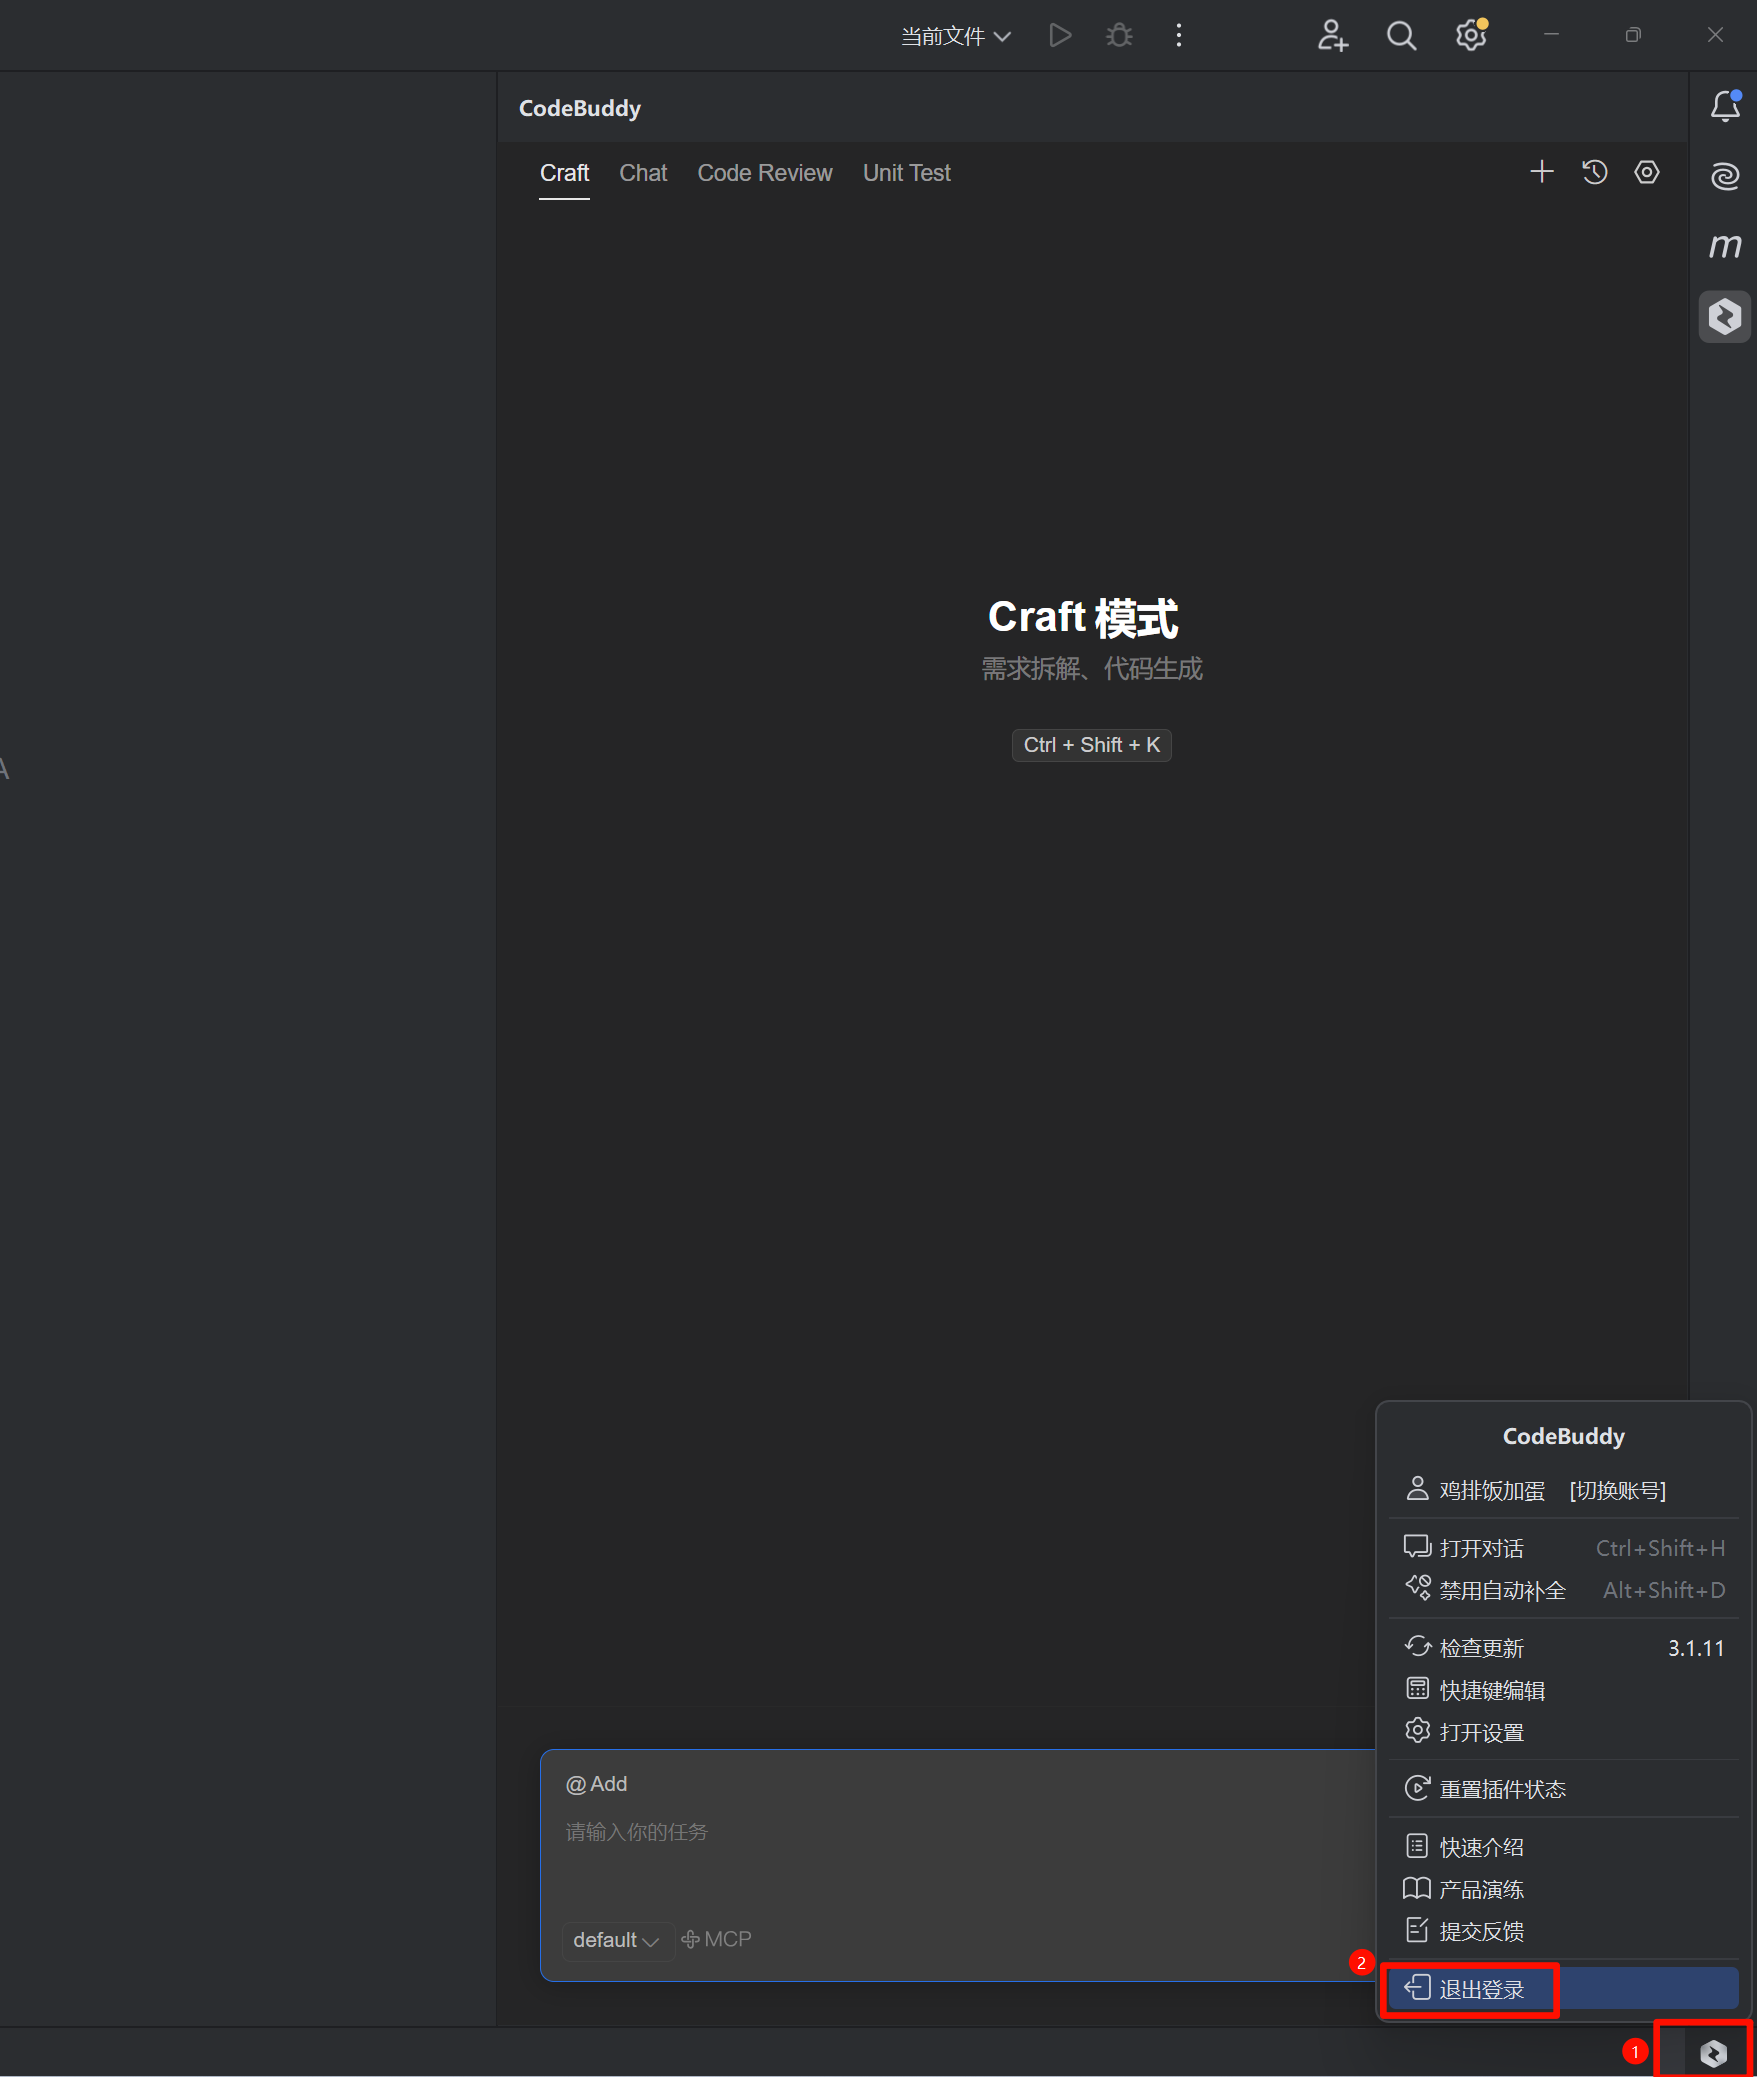Open the default model dropdown in input area

point(614,1939)
